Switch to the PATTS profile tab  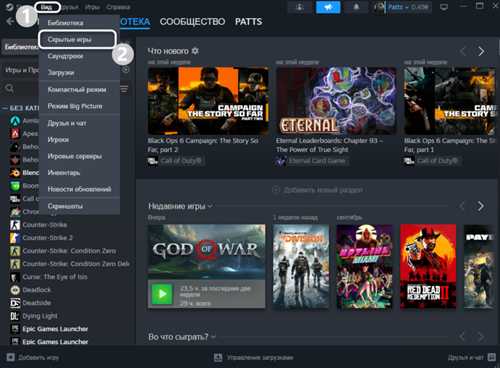248,22
